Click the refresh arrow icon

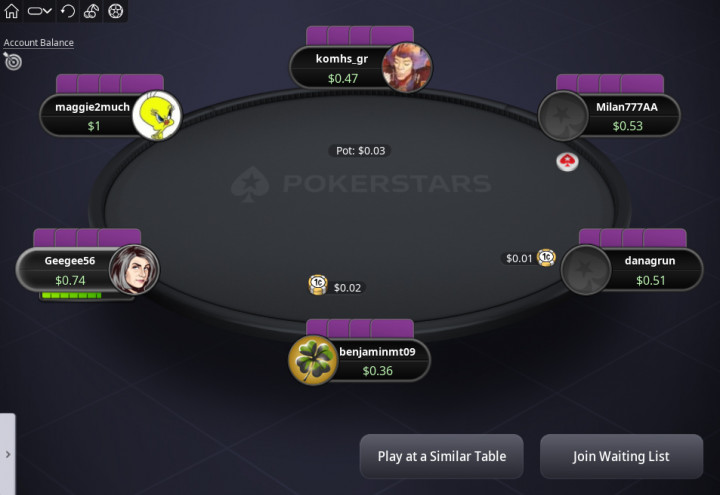[68, 11]
